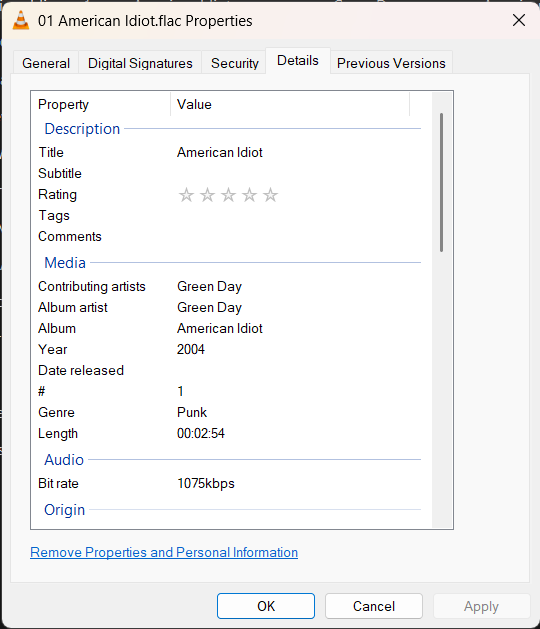The height and width of the screenshot is (629, 540).
Task: Click the Length value 00:02:54
Action: tap(201, 433)
